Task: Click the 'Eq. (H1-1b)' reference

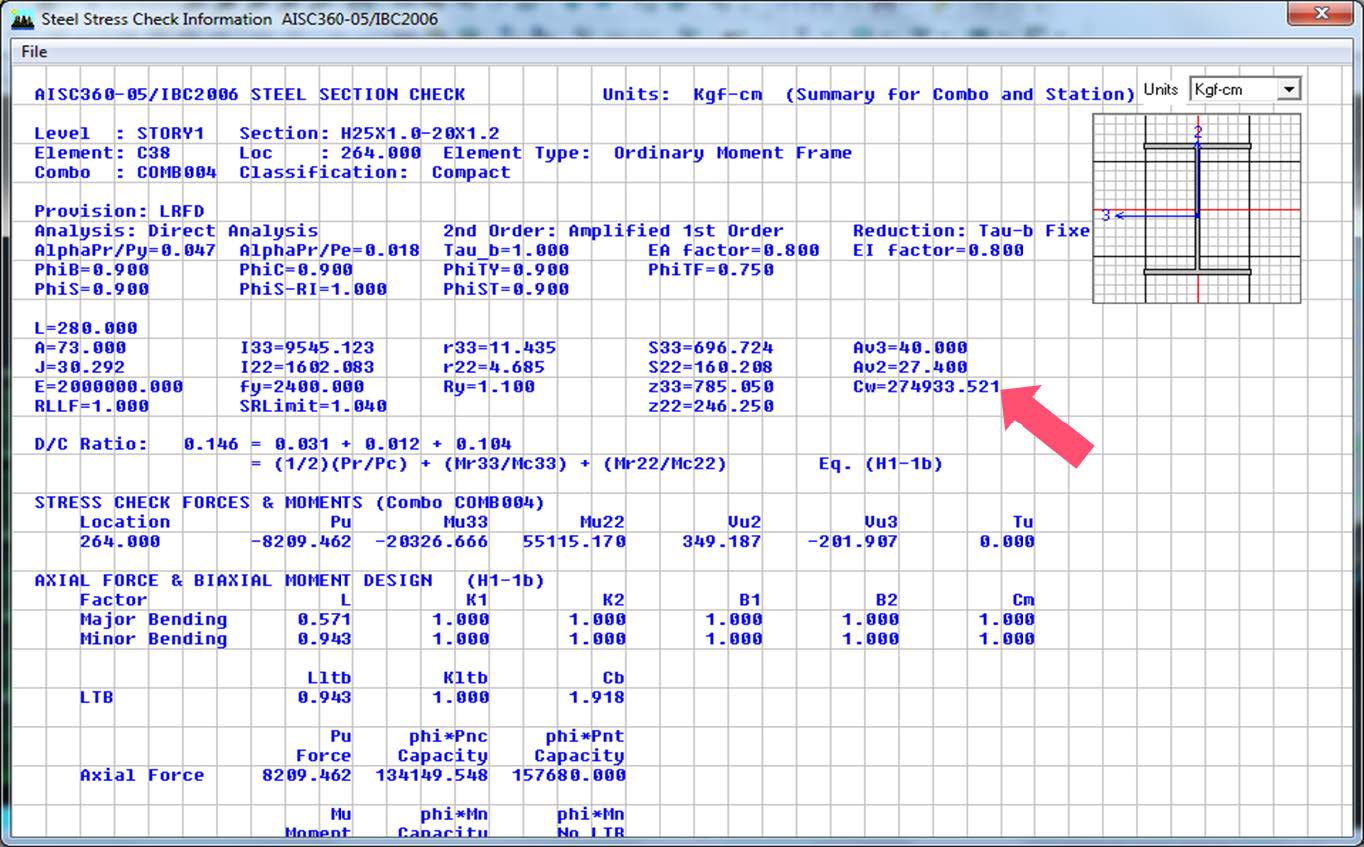Action: (x=881, y=464)
